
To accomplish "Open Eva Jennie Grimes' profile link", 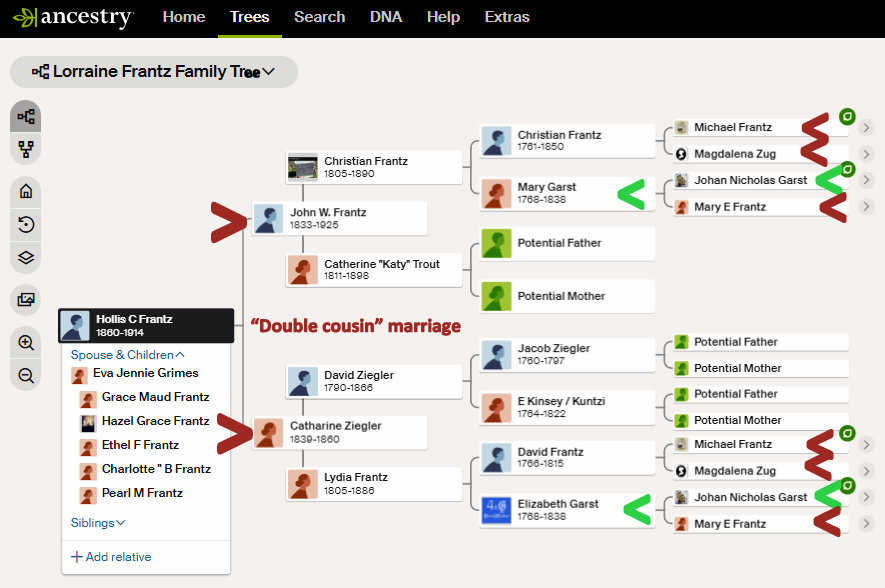I will click(145, 373).
